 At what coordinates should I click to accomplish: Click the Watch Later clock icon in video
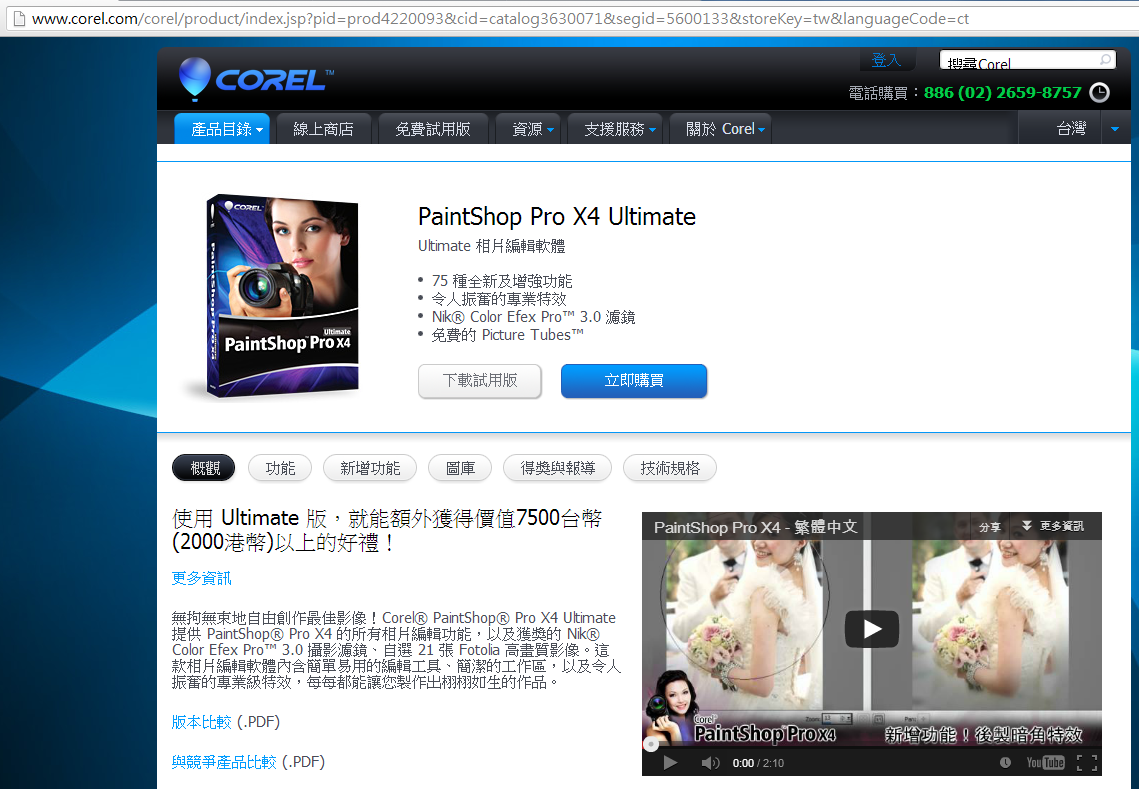point(1005,762)
